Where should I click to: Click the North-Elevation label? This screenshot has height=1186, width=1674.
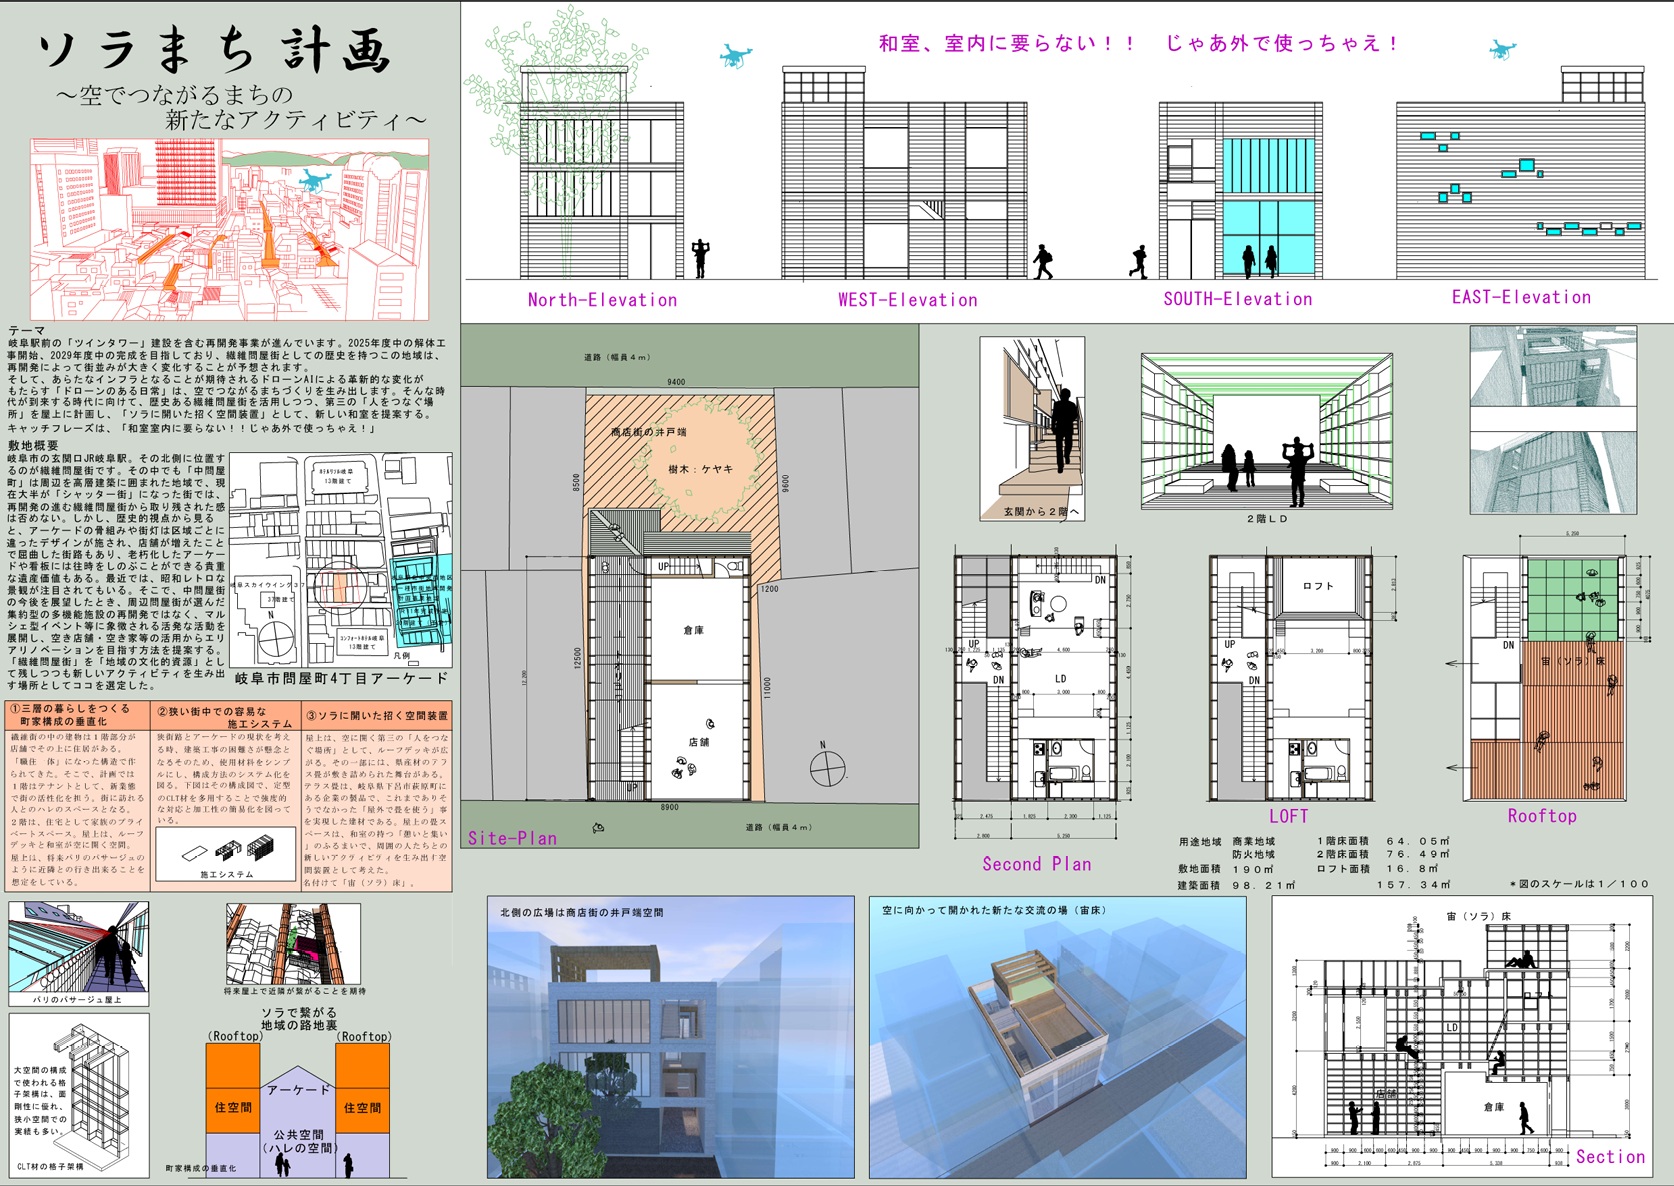point(602,300)
